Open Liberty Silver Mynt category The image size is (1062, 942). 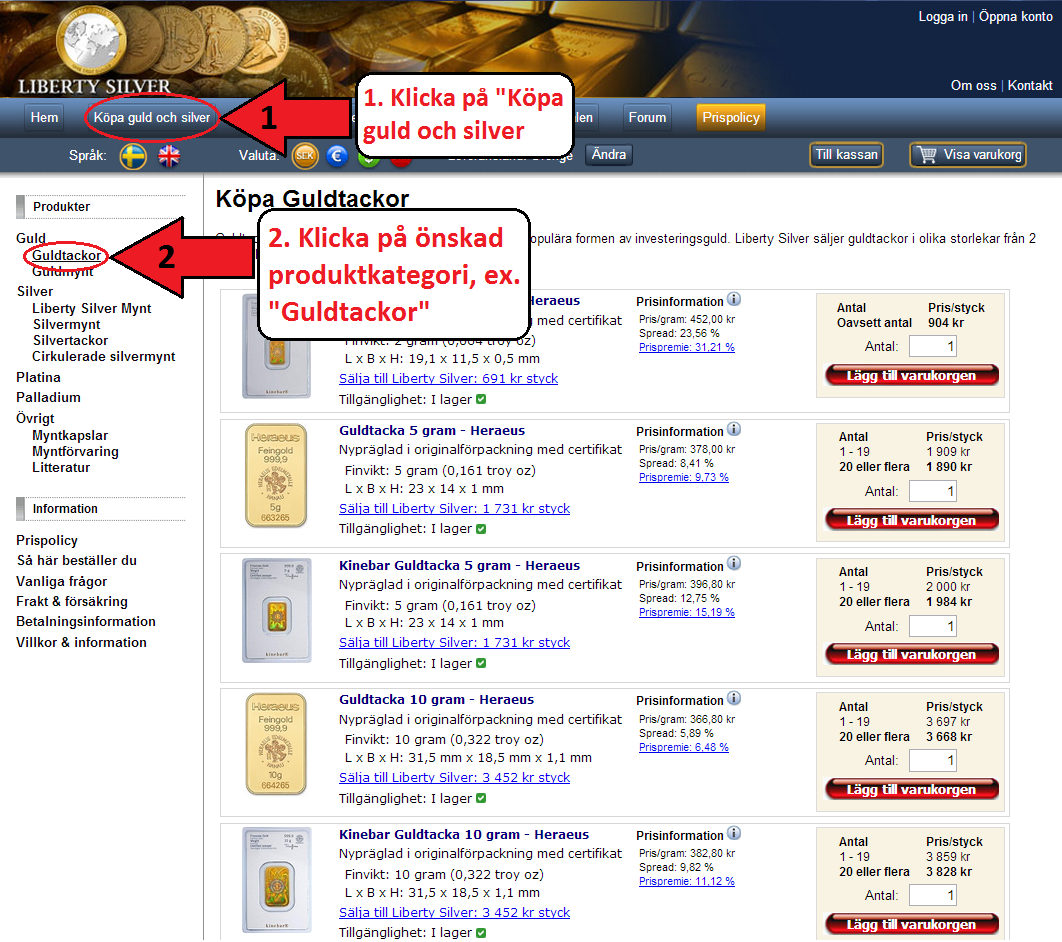pyautogui.click(x=91, y=308)
